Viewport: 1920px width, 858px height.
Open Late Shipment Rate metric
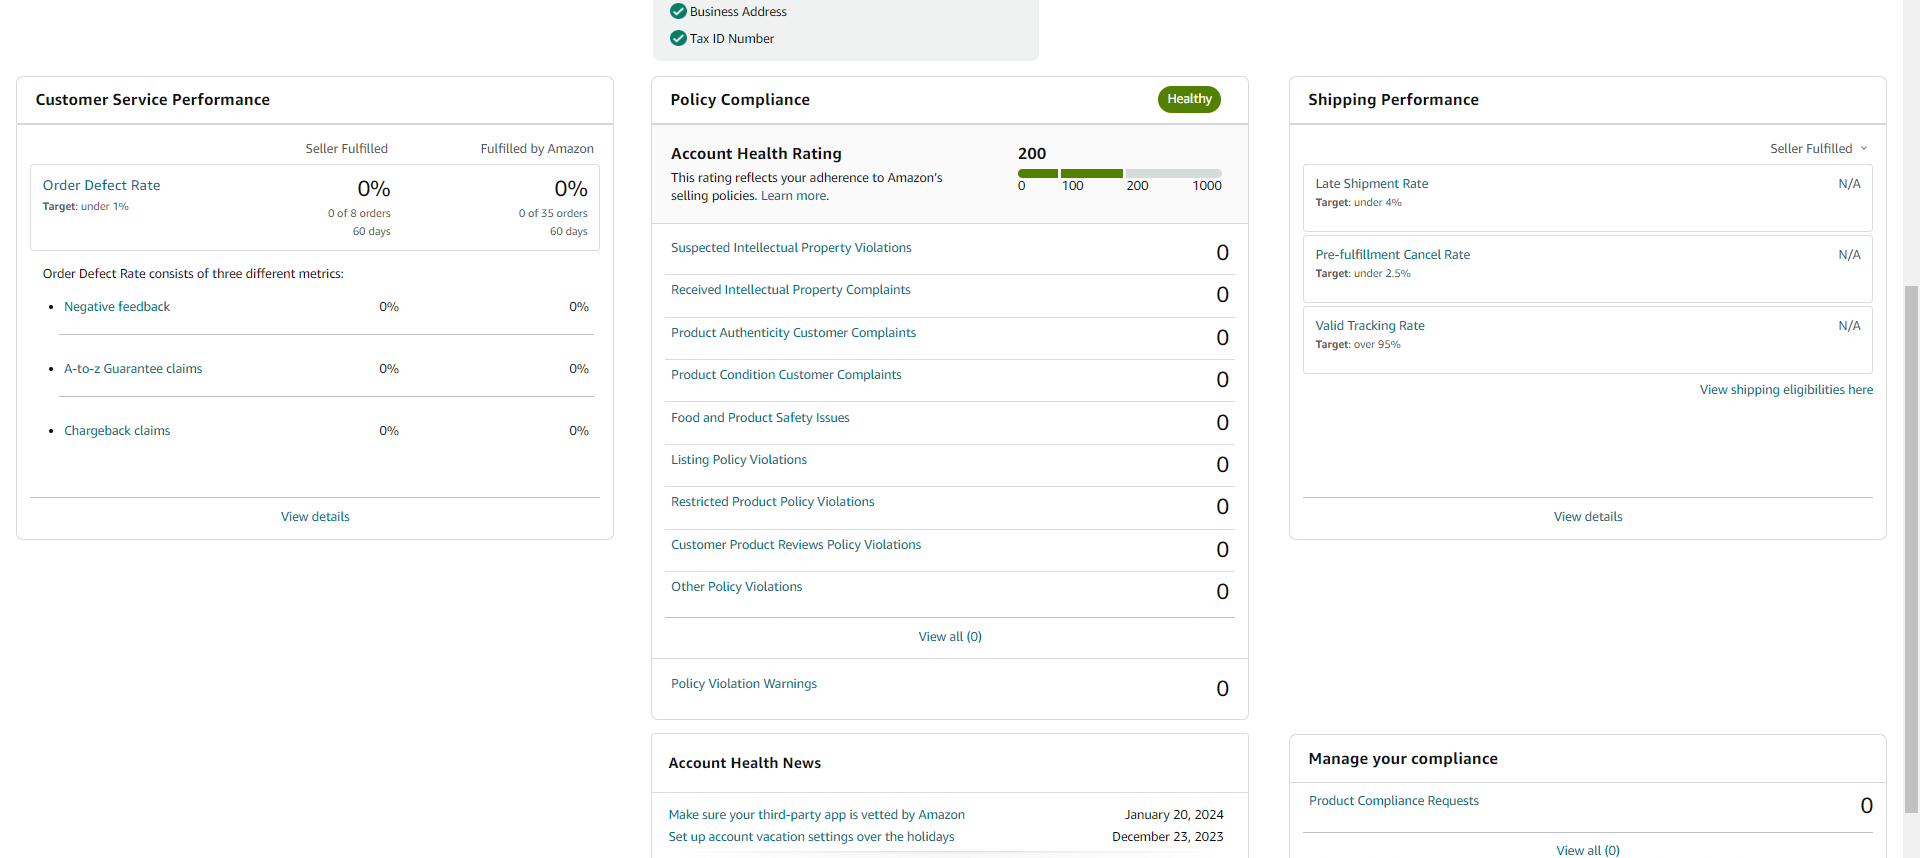[1372, 184]
